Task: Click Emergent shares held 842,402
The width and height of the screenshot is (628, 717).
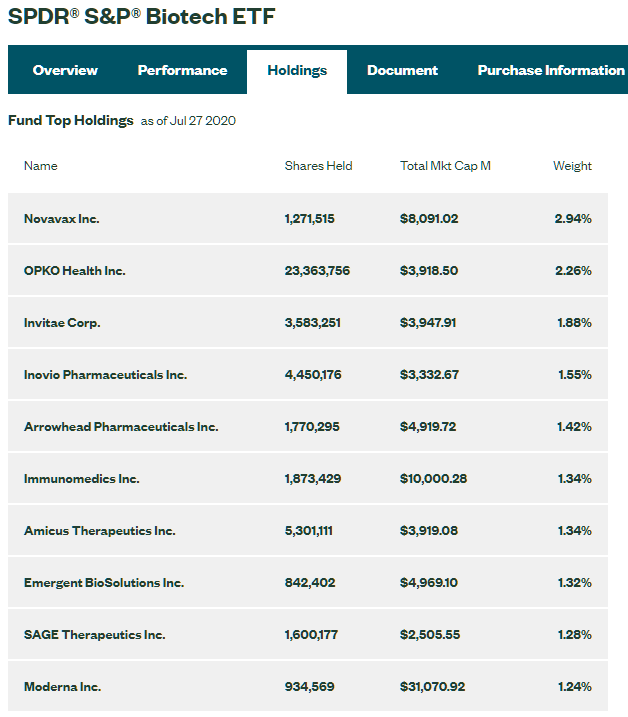Action: click(x=310, y=583)
